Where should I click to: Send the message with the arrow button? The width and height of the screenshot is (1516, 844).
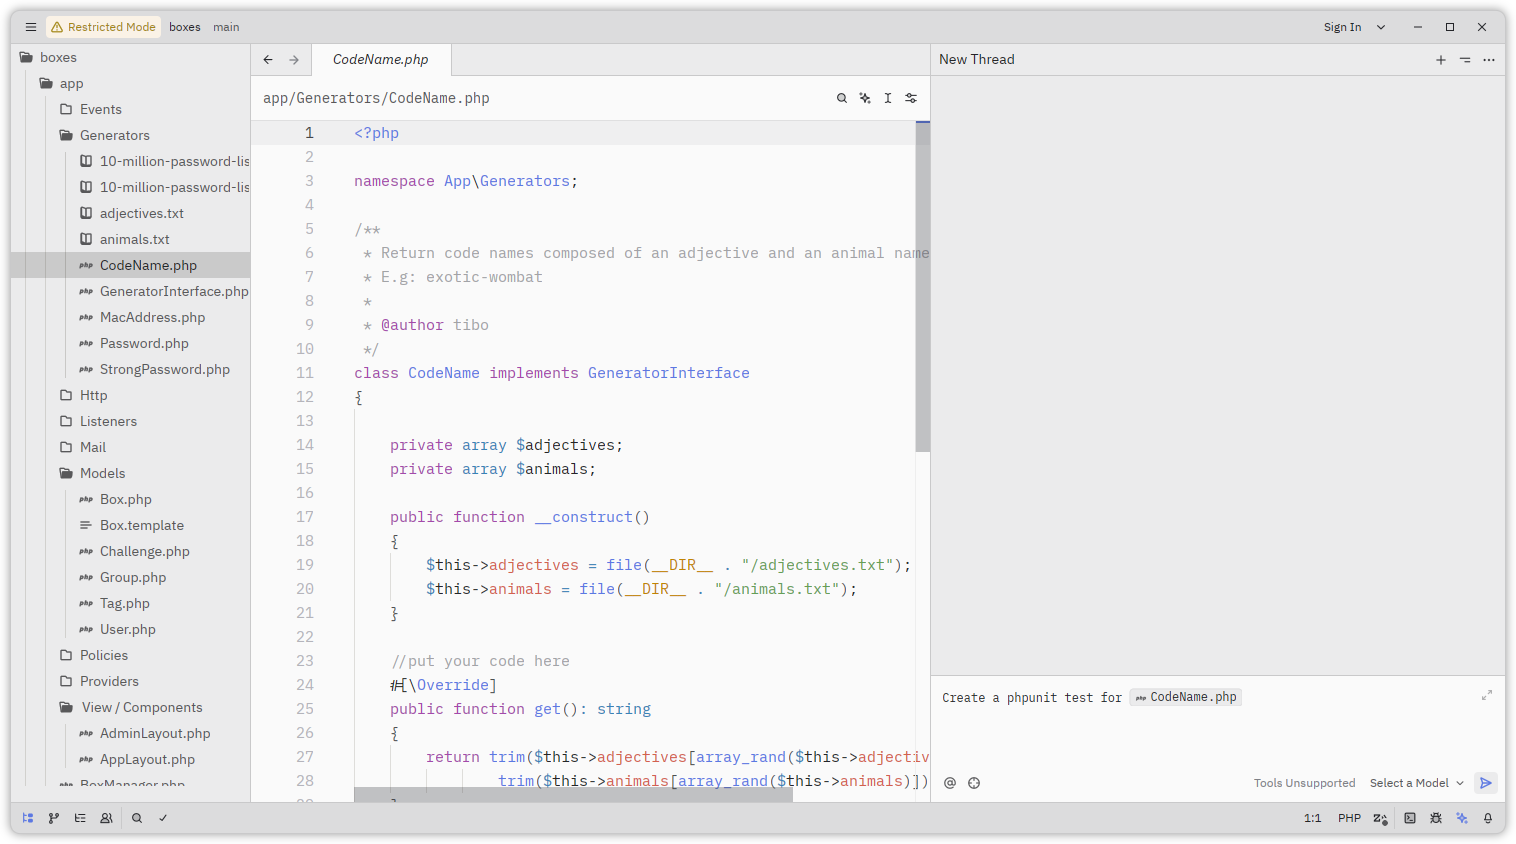point(1486,783)
